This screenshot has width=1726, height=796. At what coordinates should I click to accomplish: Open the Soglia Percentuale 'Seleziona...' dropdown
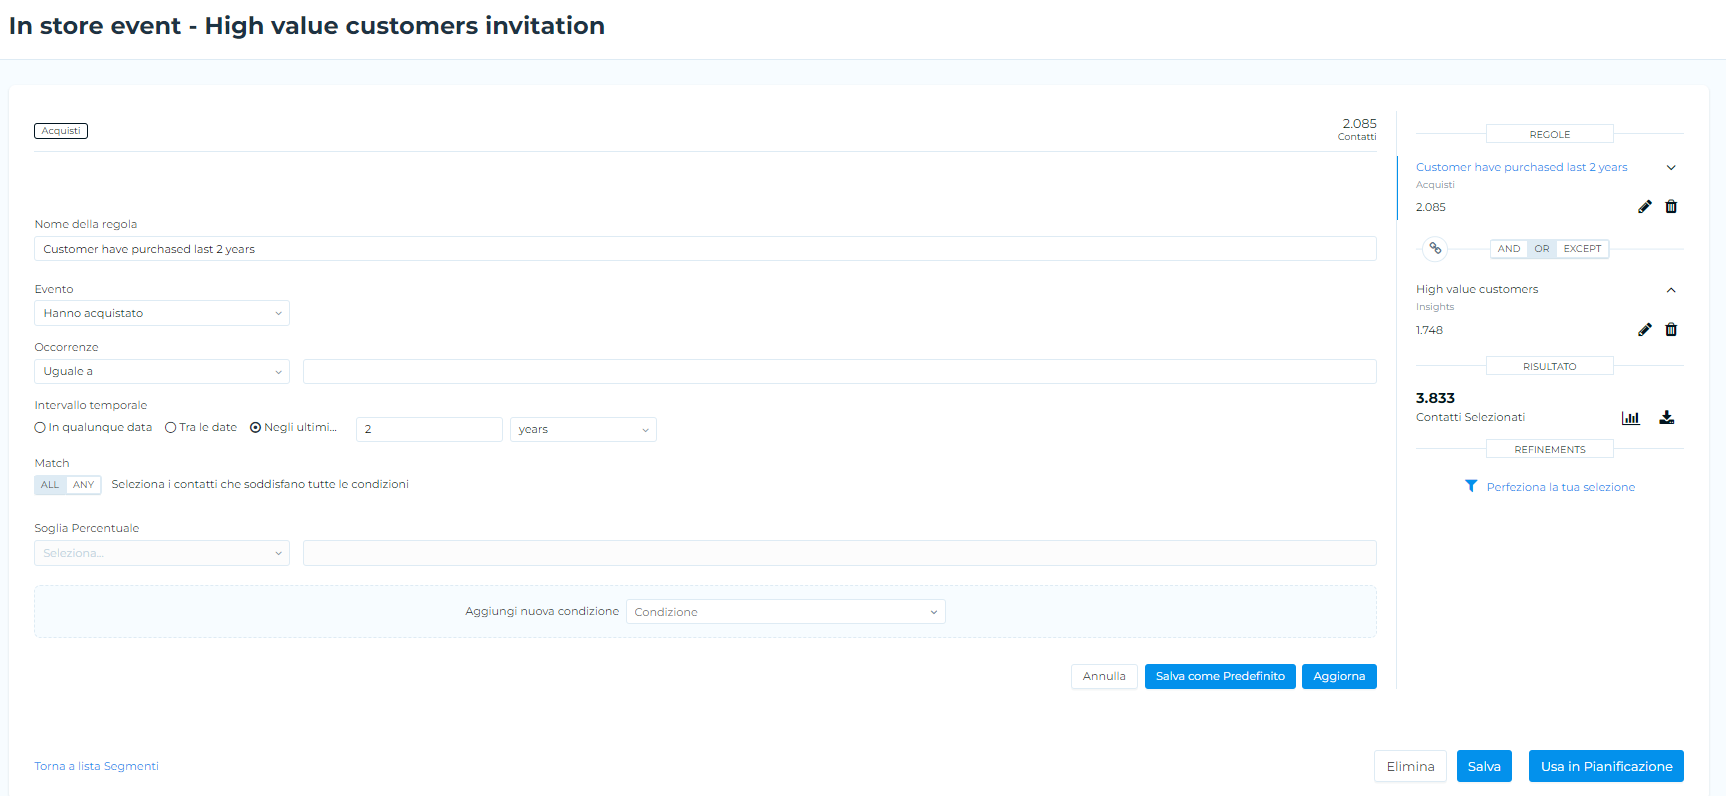(x=162, y=553)
